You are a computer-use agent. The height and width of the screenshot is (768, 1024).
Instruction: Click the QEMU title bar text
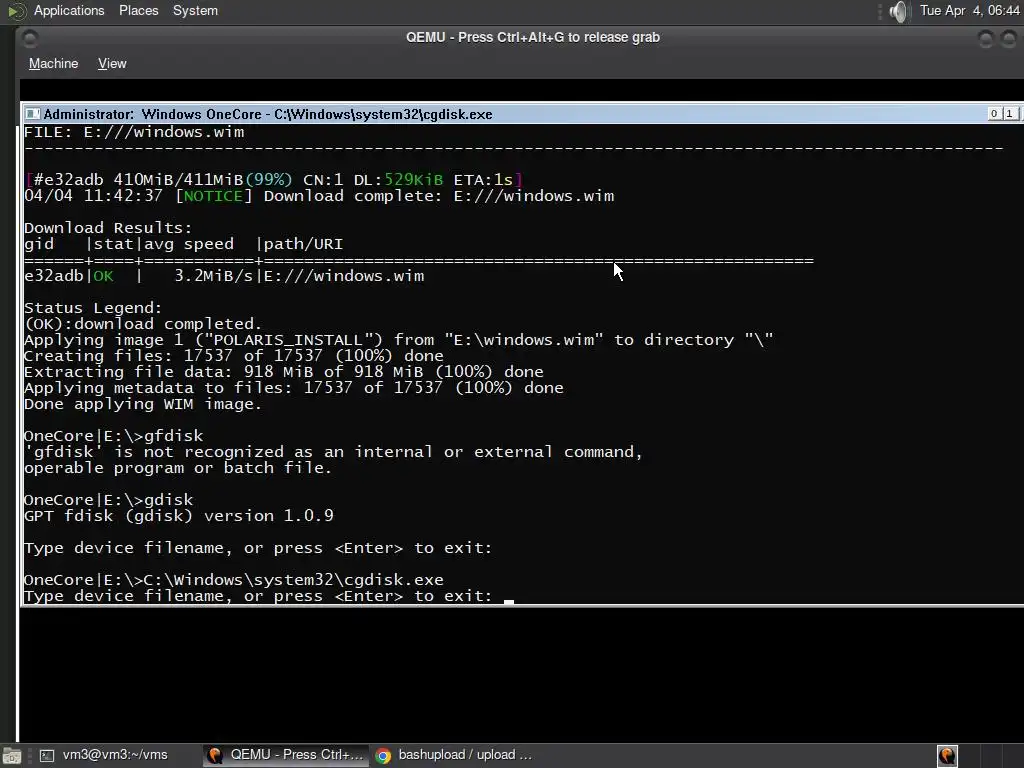coord(533,37)
